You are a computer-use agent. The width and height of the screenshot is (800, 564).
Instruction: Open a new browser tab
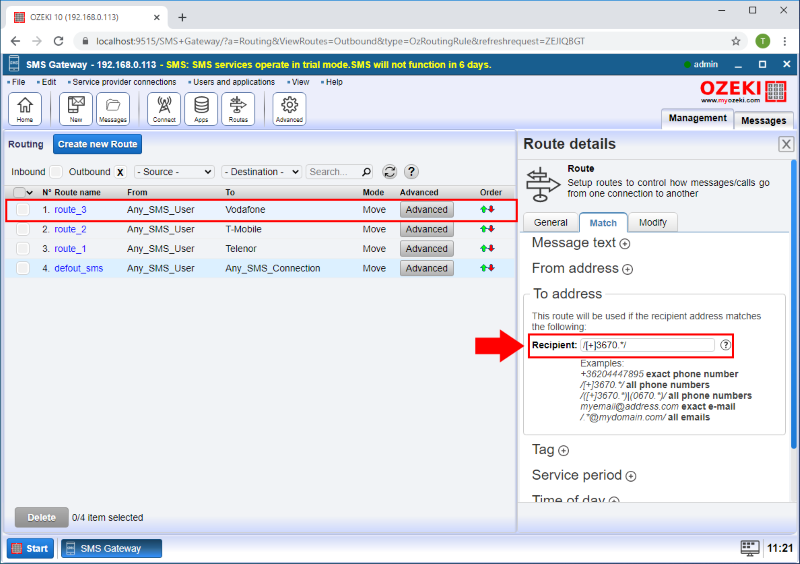pos(182,17)
